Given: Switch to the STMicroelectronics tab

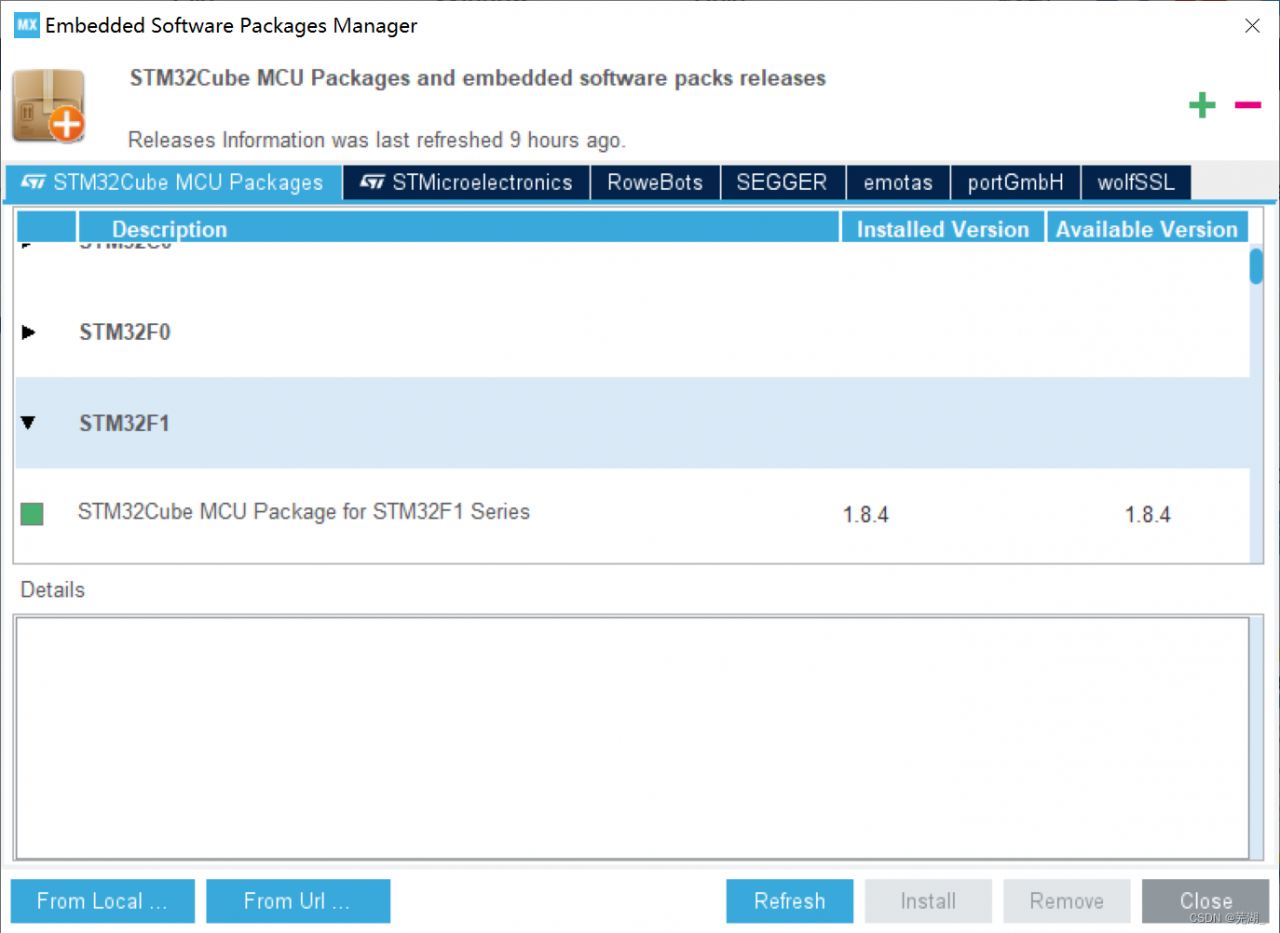Looking at the screenshot, I should click(466, 183).
